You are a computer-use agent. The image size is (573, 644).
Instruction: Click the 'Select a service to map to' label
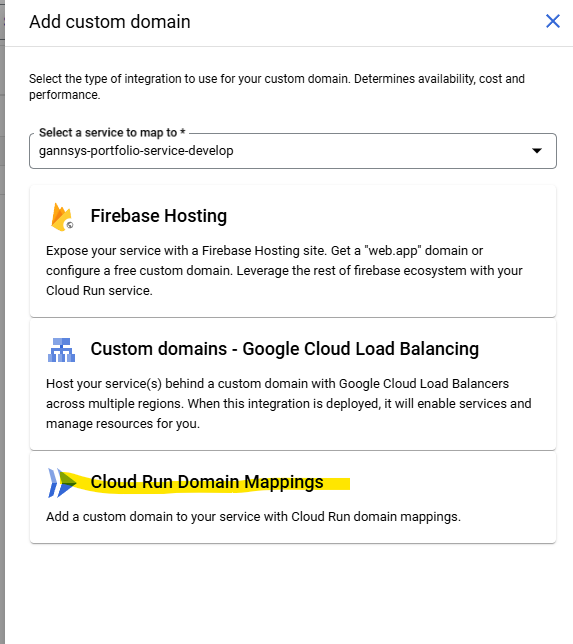pos(112,133)
